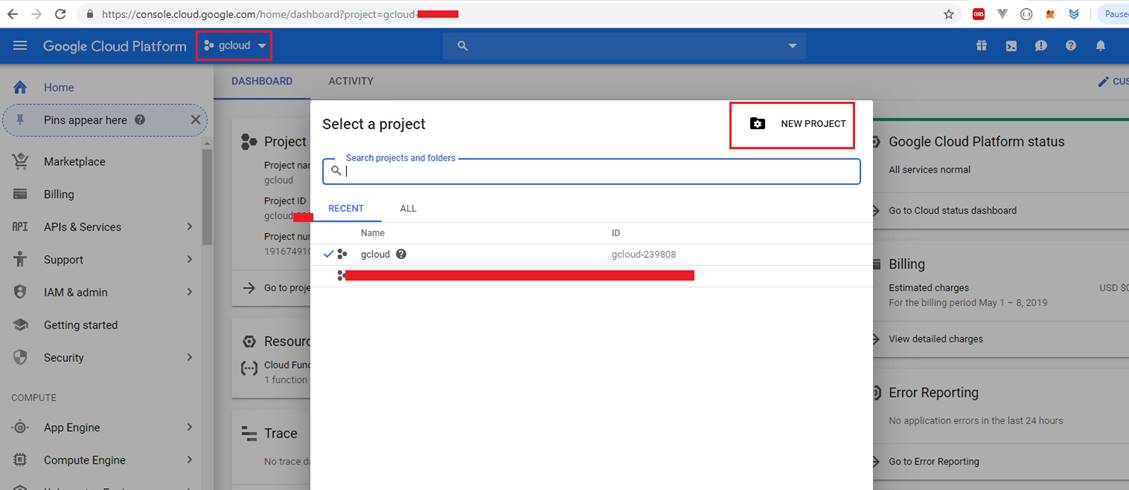Select the gcloud project row
The height and width of the screenshot is (490, 1129).
[x=591, y=255]
